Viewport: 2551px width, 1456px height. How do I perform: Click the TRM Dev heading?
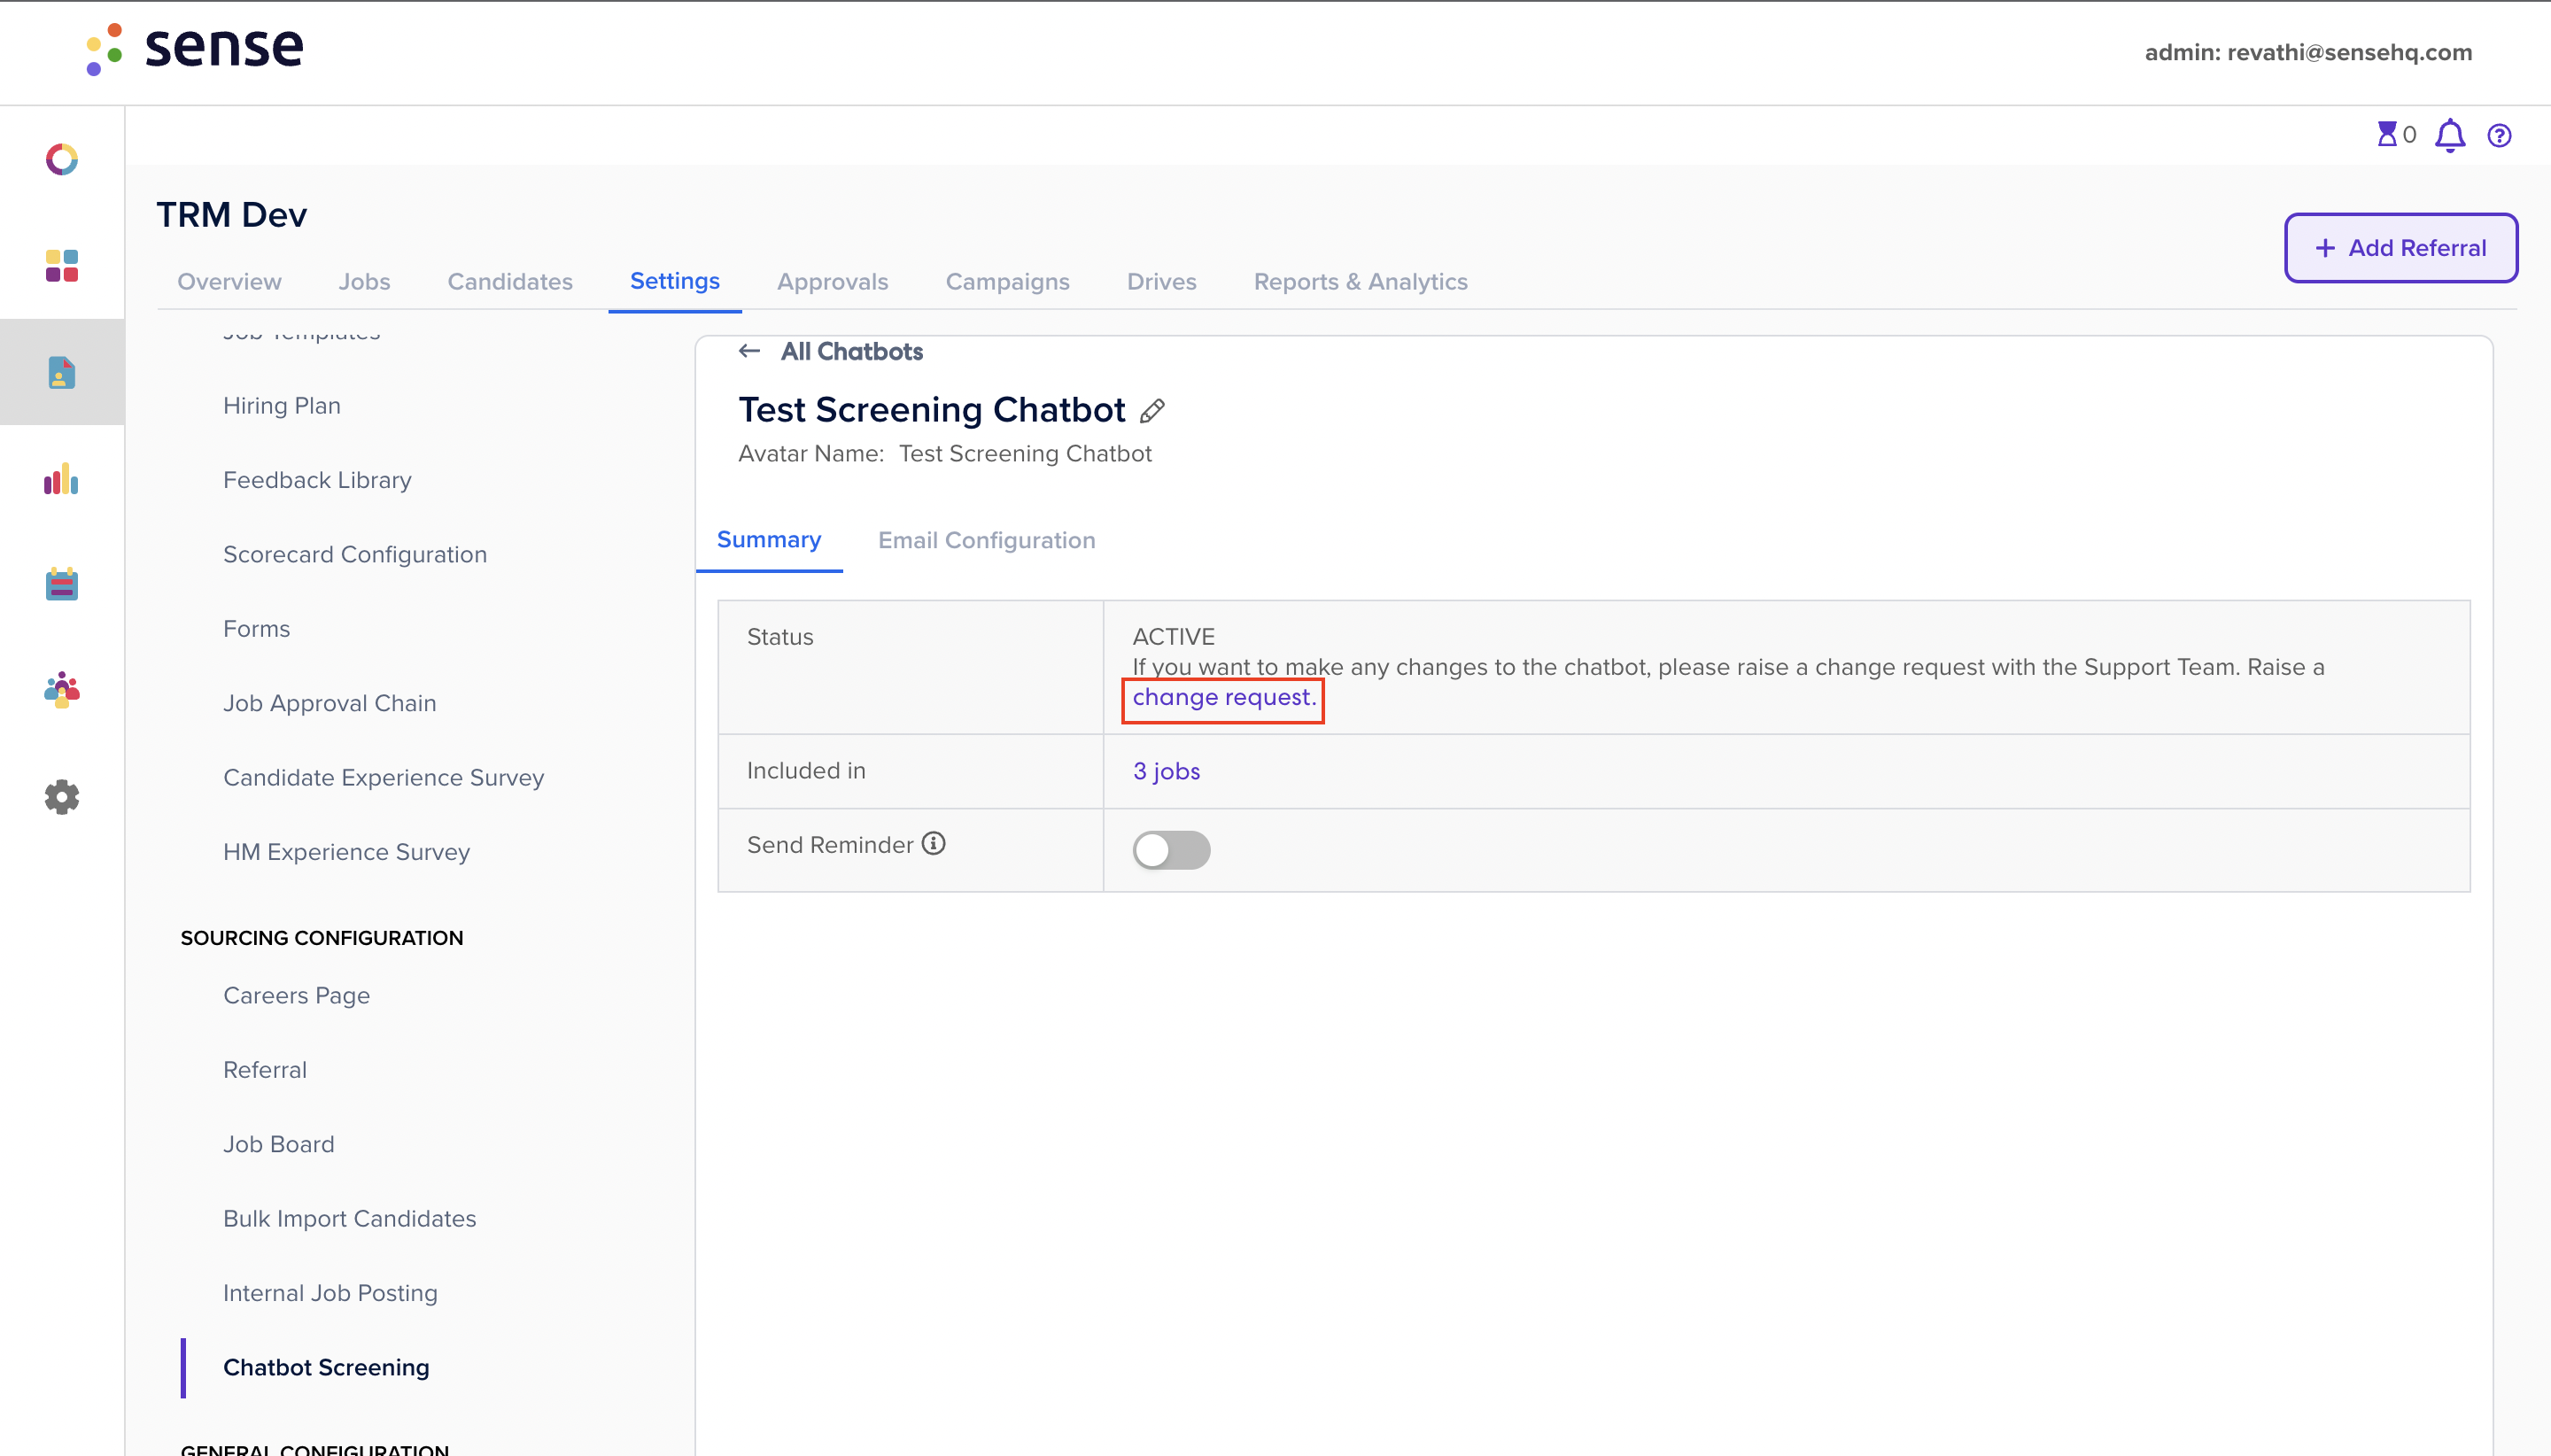tap(232, 215)
